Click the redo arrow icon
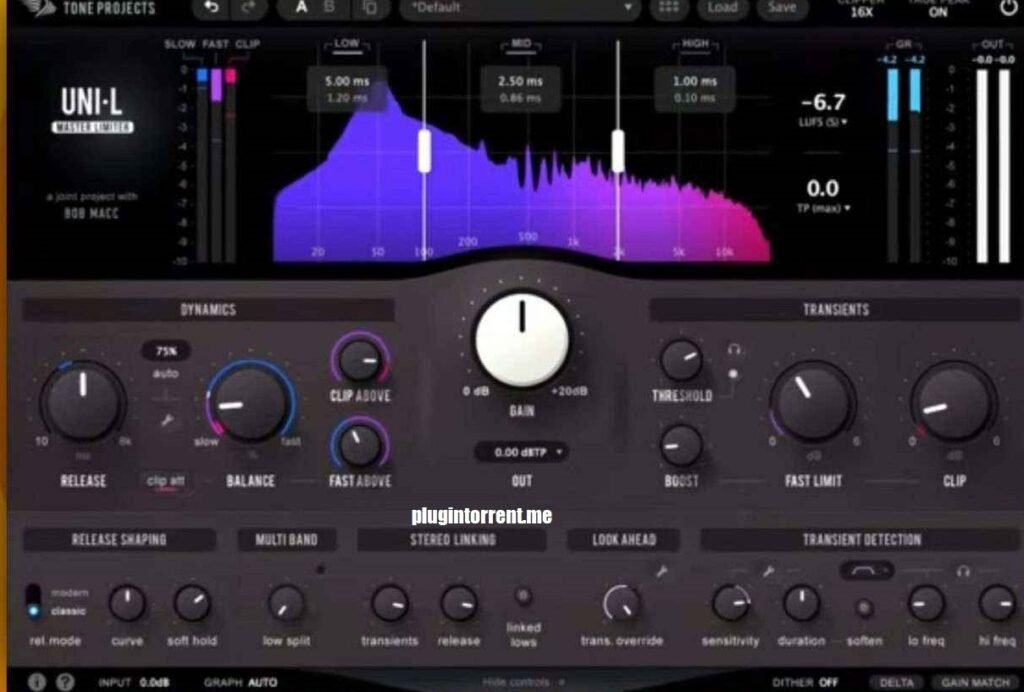 click(x=249, y=8)
